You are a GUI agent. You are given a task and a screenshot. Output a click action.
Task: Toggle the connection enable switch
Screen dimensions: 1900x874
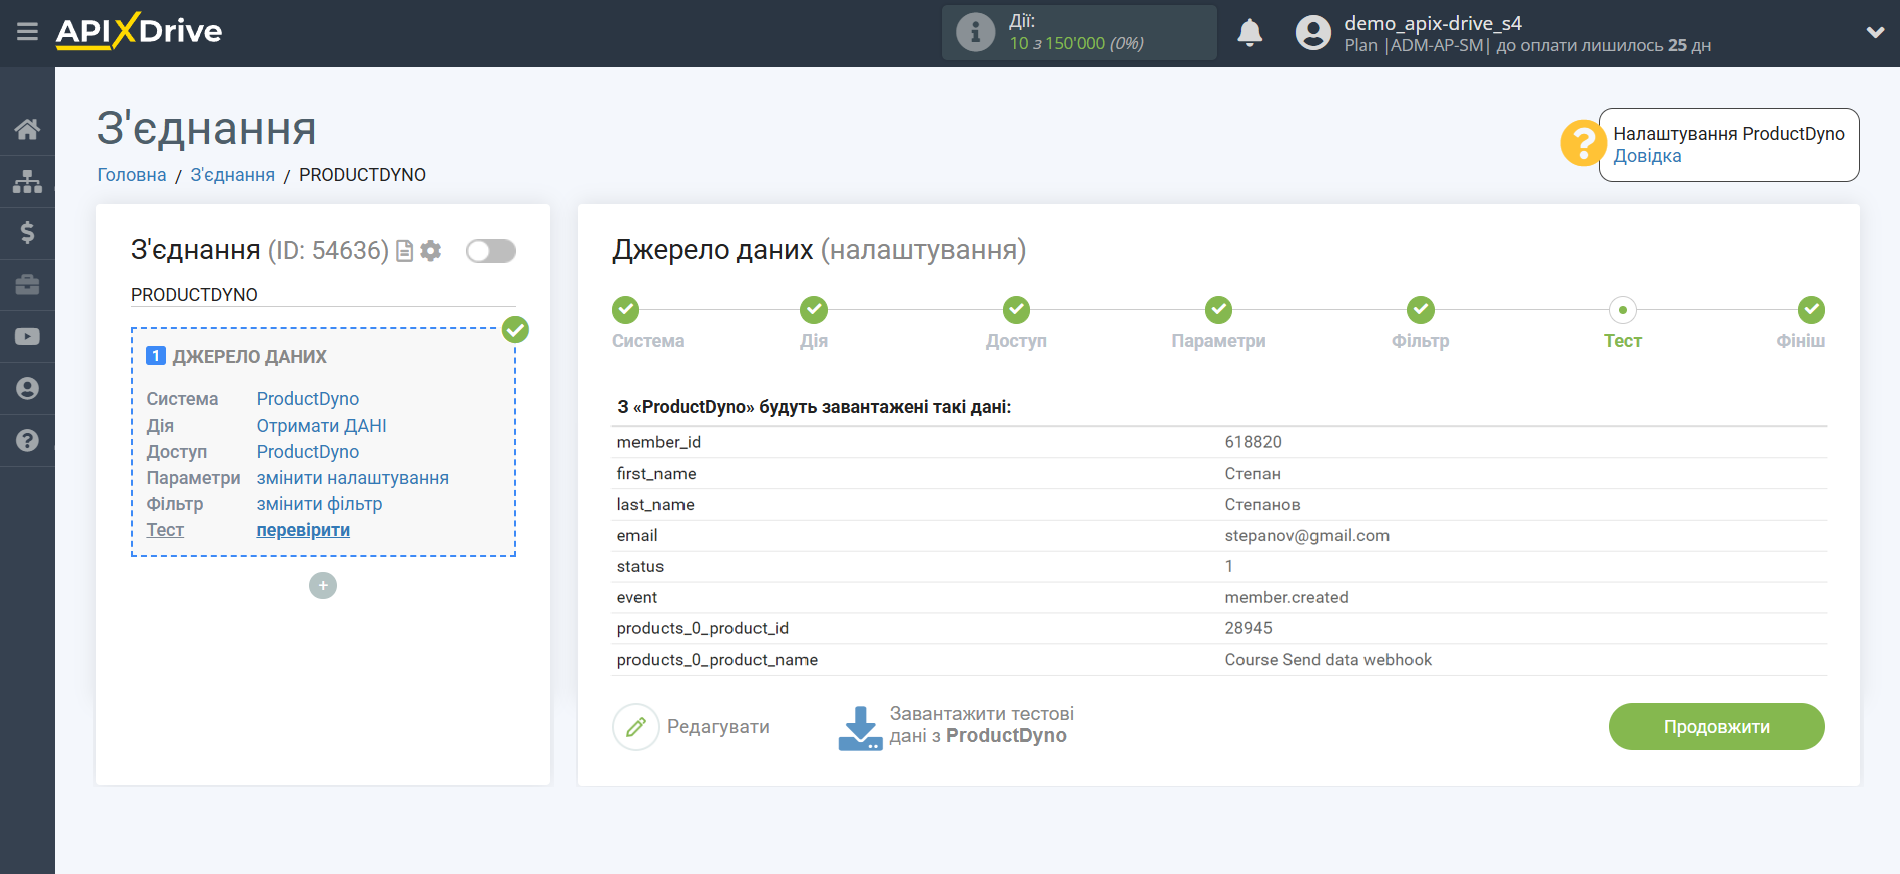click(x=491, y=251)
